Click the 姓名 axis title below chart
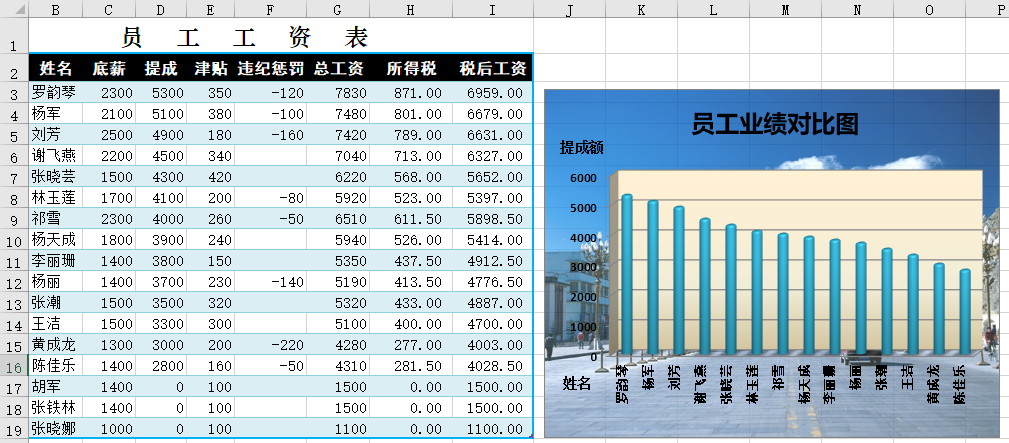This screenshot has width=1009, height=443. point(576,383)
